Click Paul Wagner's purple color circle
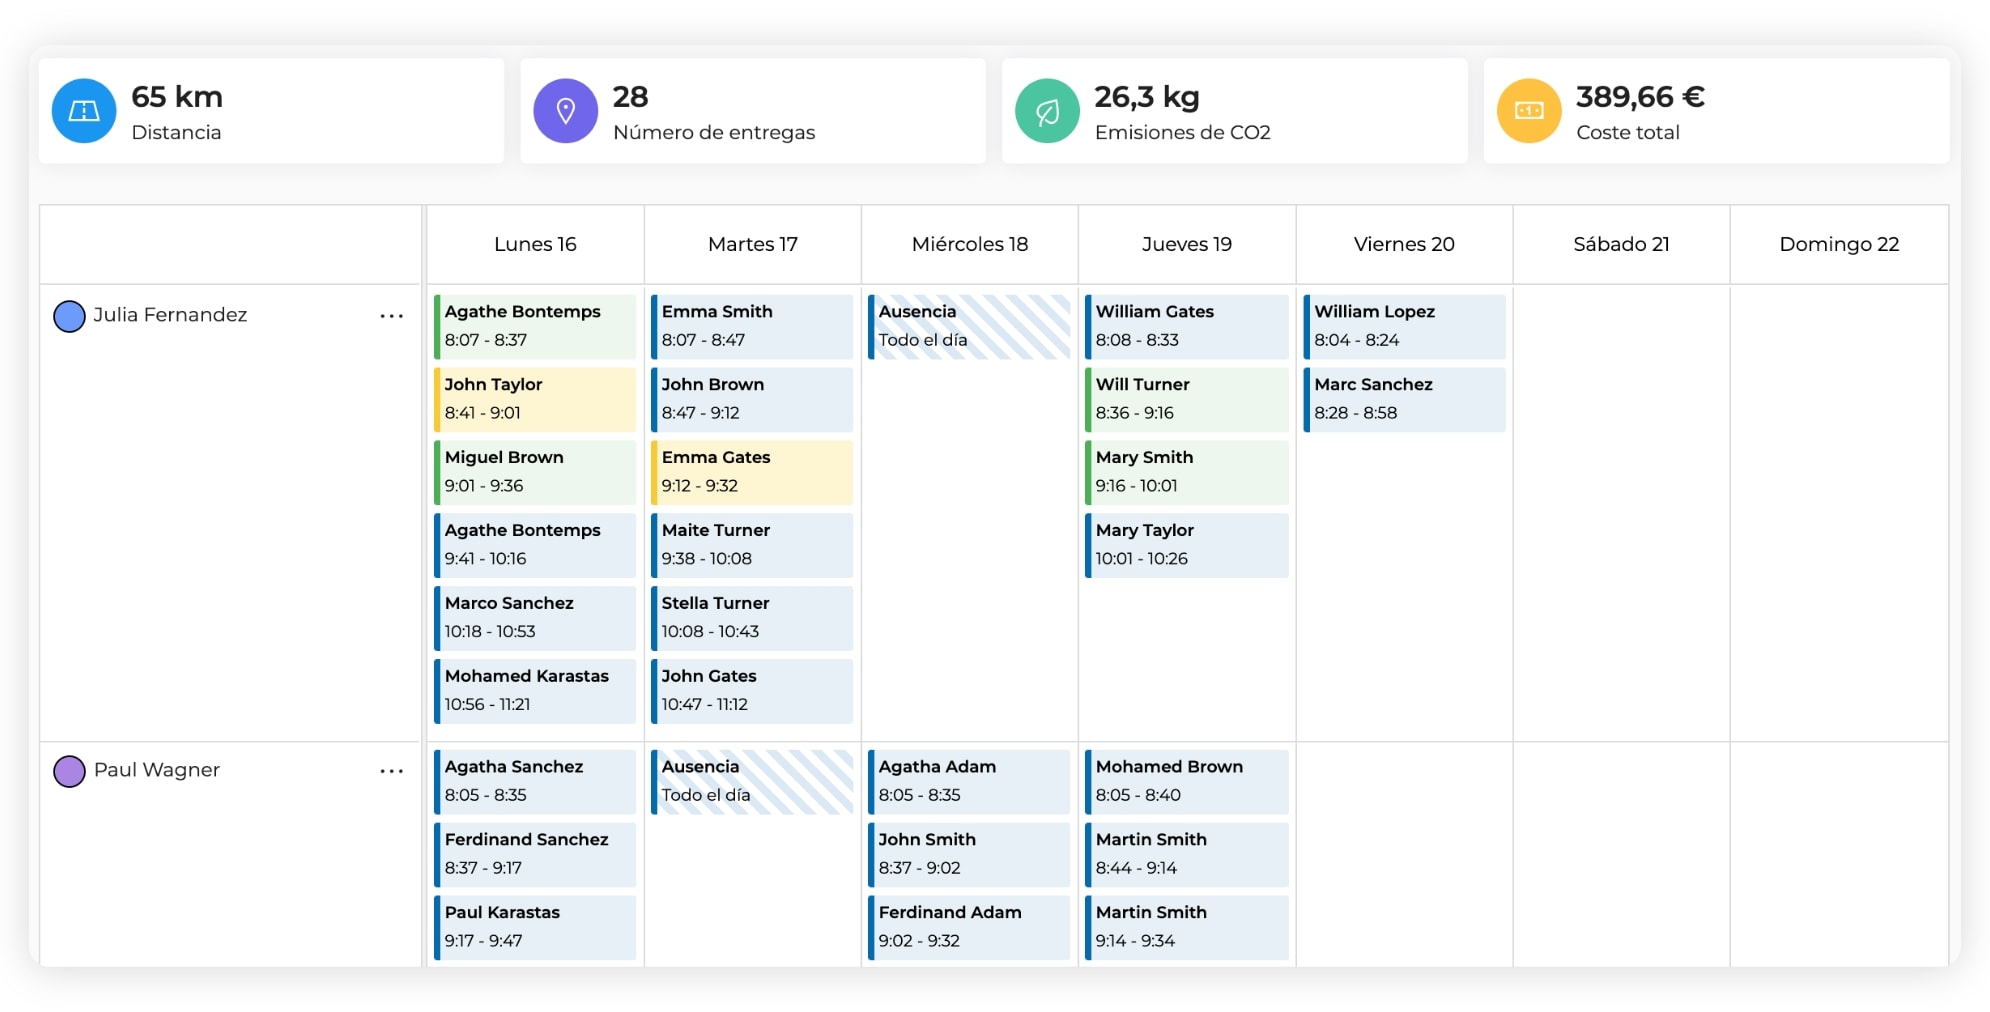This screenshot has width=1990, height=1012. [69, 771]
